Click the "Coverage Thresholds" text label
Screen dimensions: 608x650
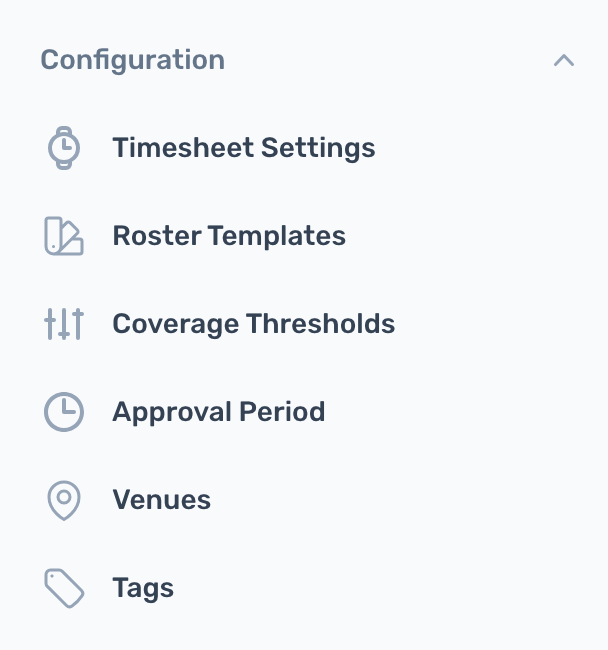254,324
